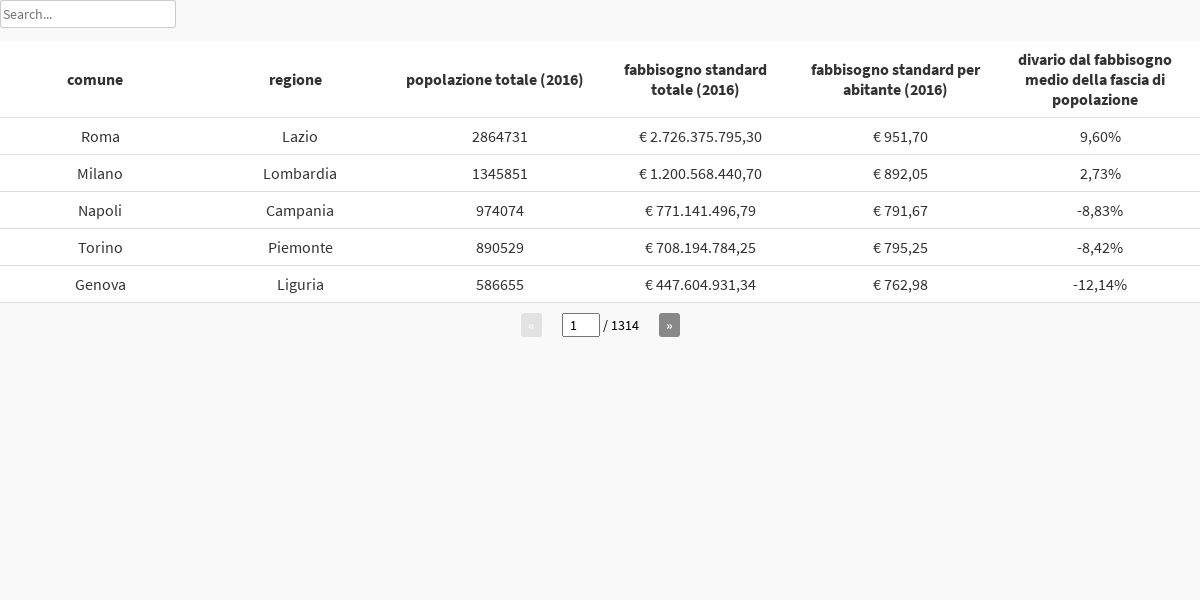This screenshot has width=1200, height=600.
Task: Click the Napoli table cell
Action: (x=100, y=210)
